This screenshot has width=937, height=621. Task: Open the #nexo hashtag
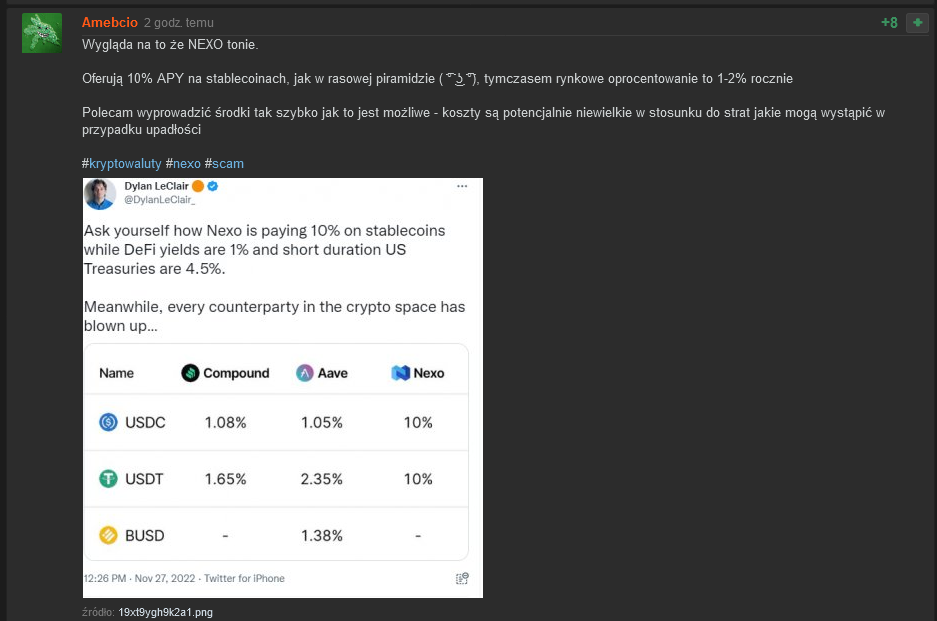click(183, 163)
